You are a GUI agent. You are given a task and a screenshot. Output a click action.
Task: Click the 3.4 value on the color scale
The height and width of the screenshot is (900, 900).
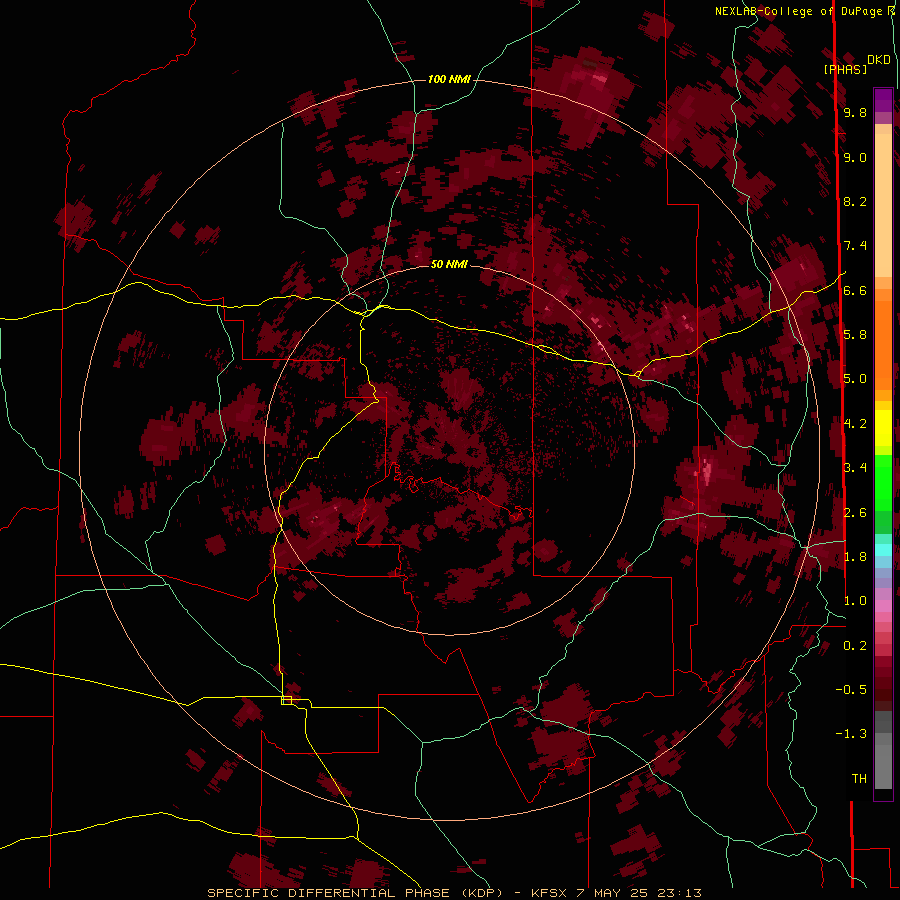pos(855,468)
